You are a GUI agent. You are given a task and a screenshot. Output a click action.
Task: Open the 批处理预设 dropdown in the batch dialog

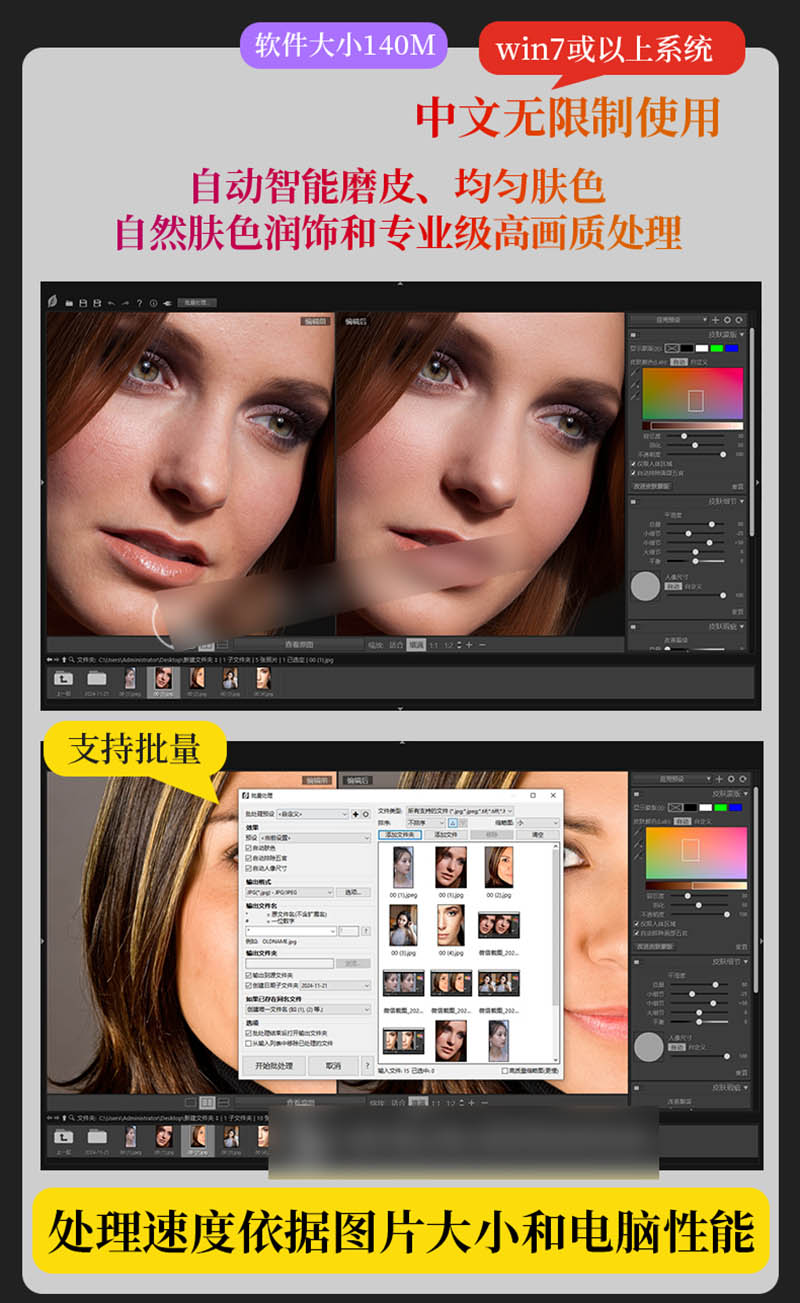click(312, 814)
